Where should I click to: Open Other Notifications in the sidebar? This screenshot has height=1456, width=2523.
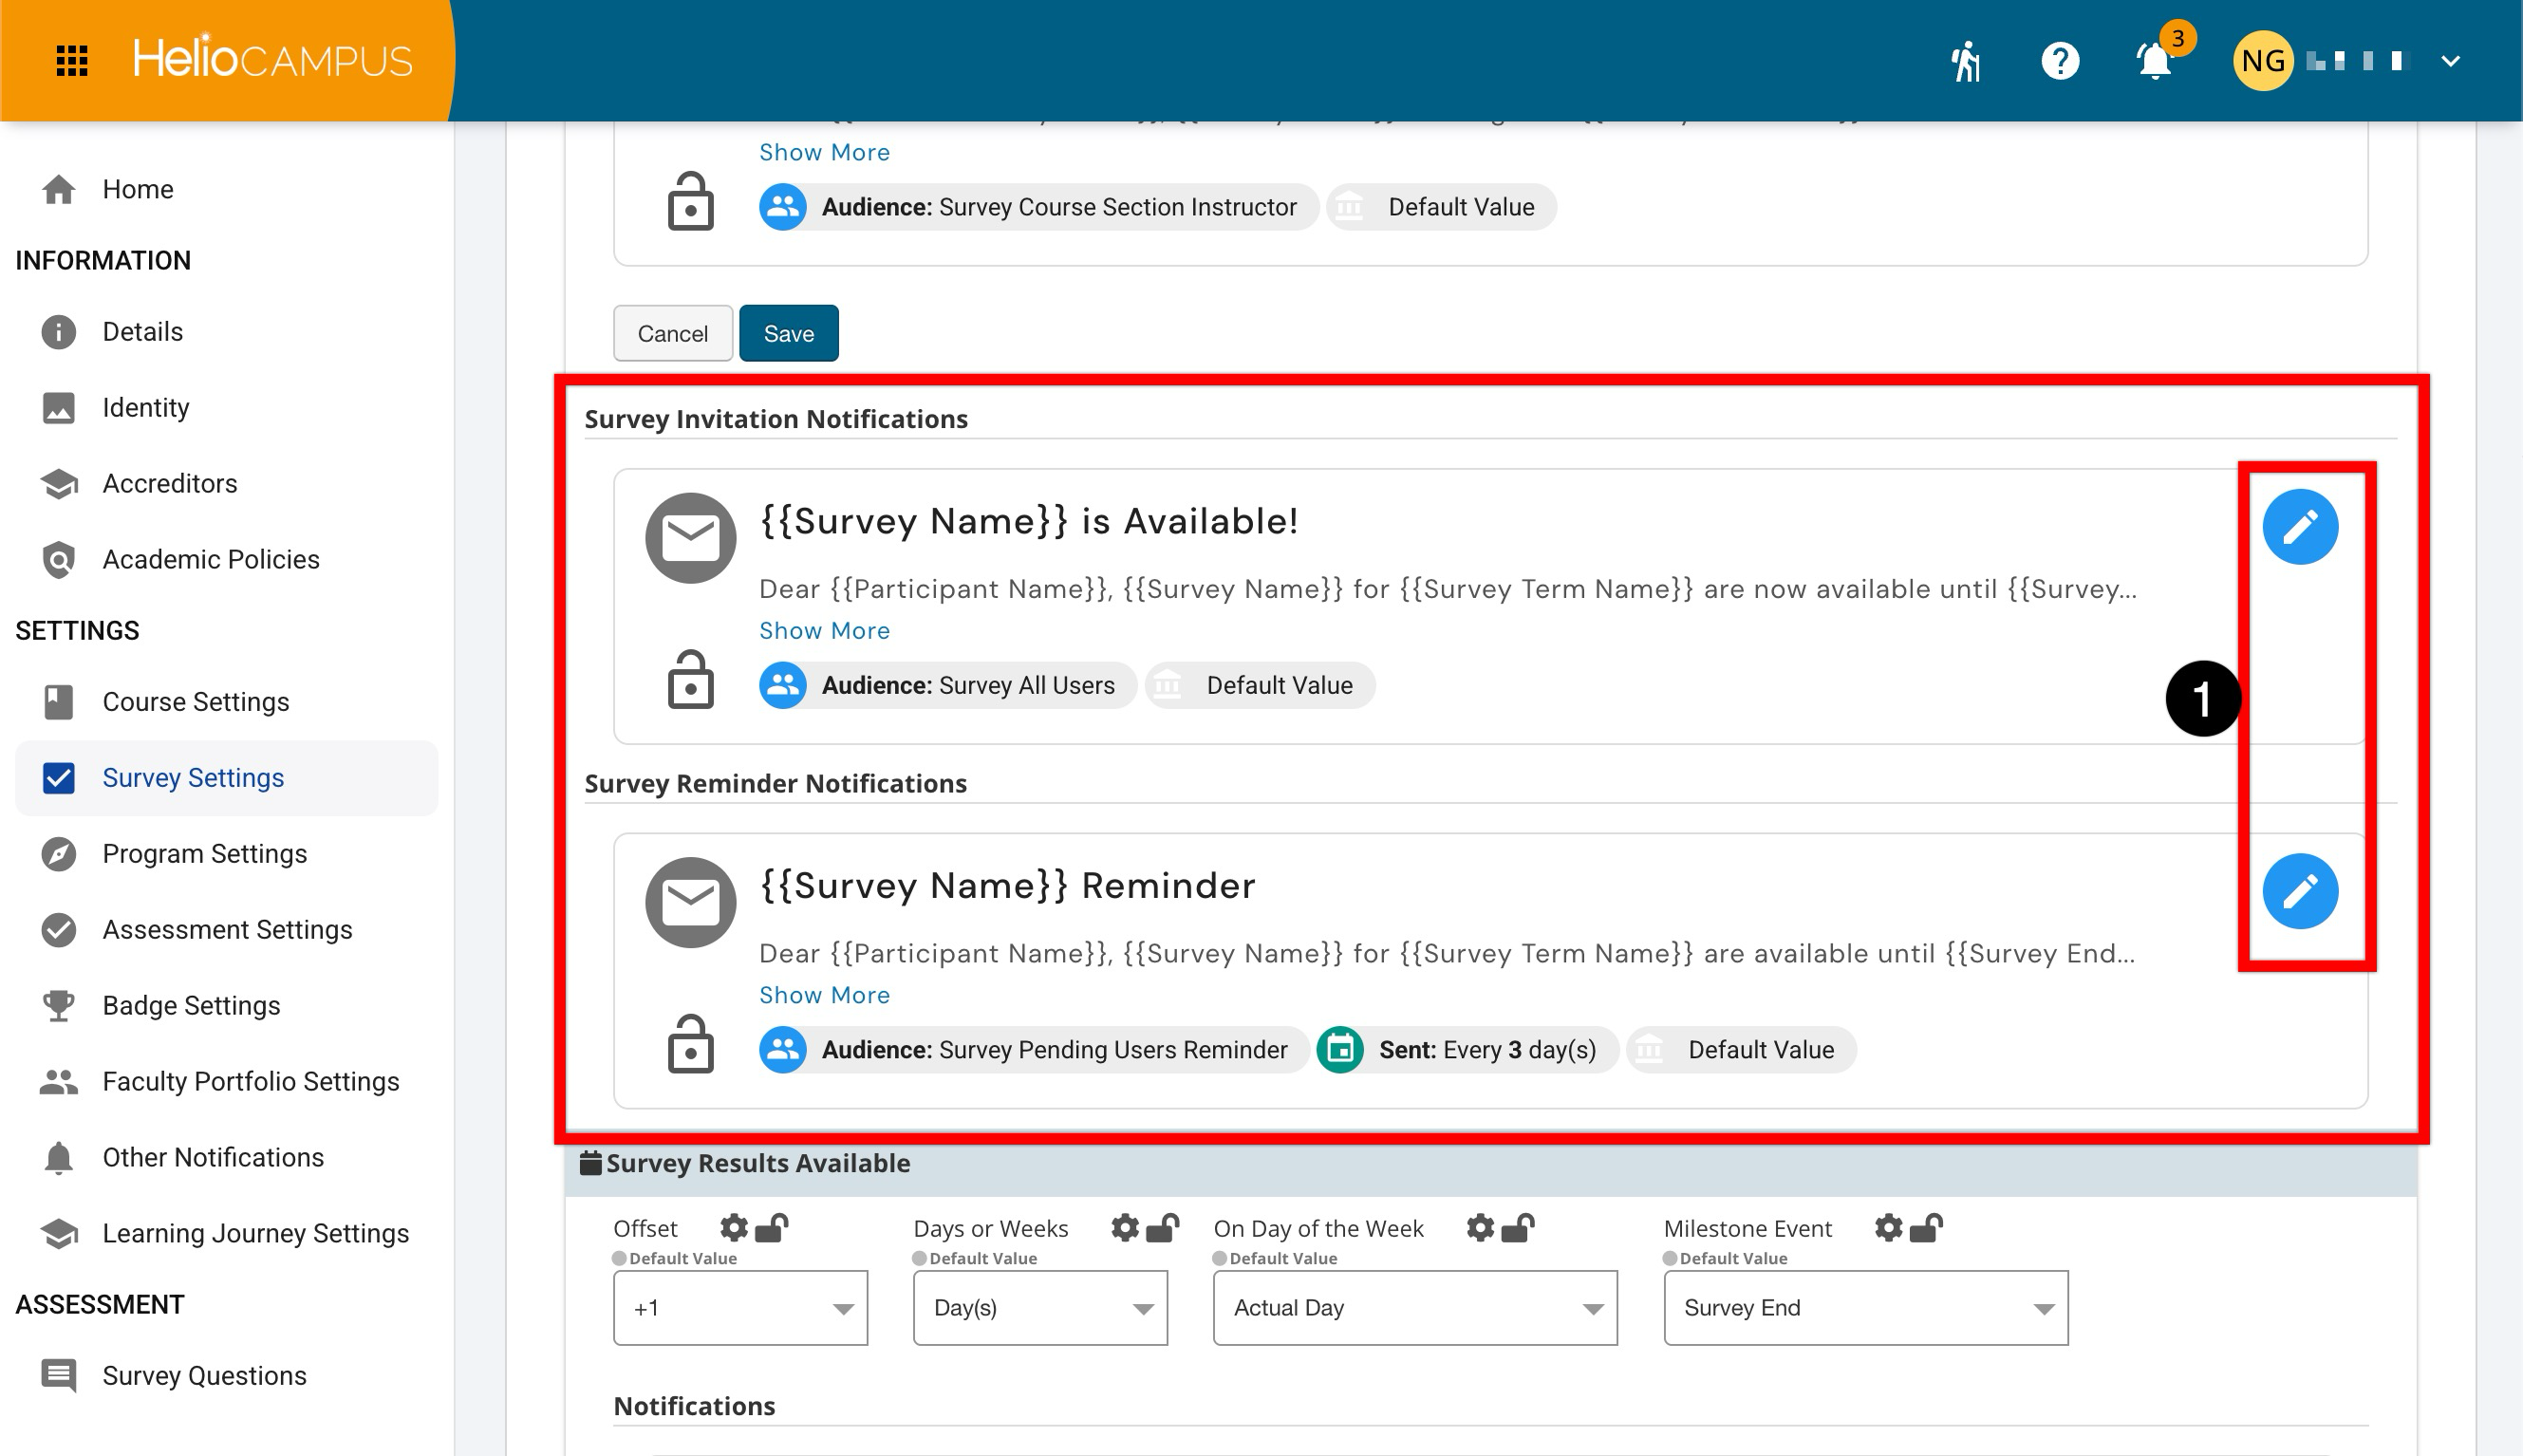[x=226, y=1158]
